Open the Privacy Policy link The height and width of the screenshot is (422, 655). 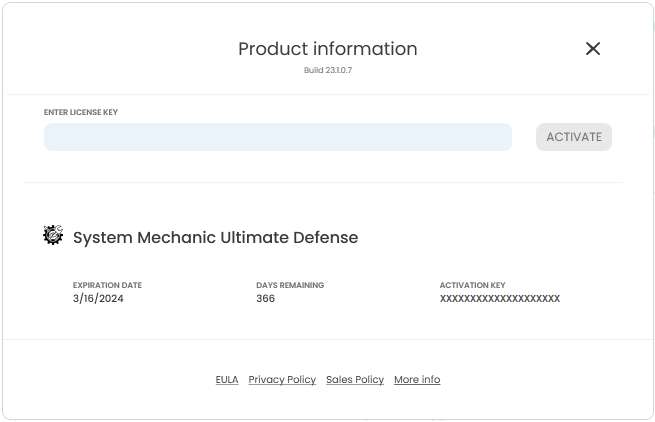282,379
